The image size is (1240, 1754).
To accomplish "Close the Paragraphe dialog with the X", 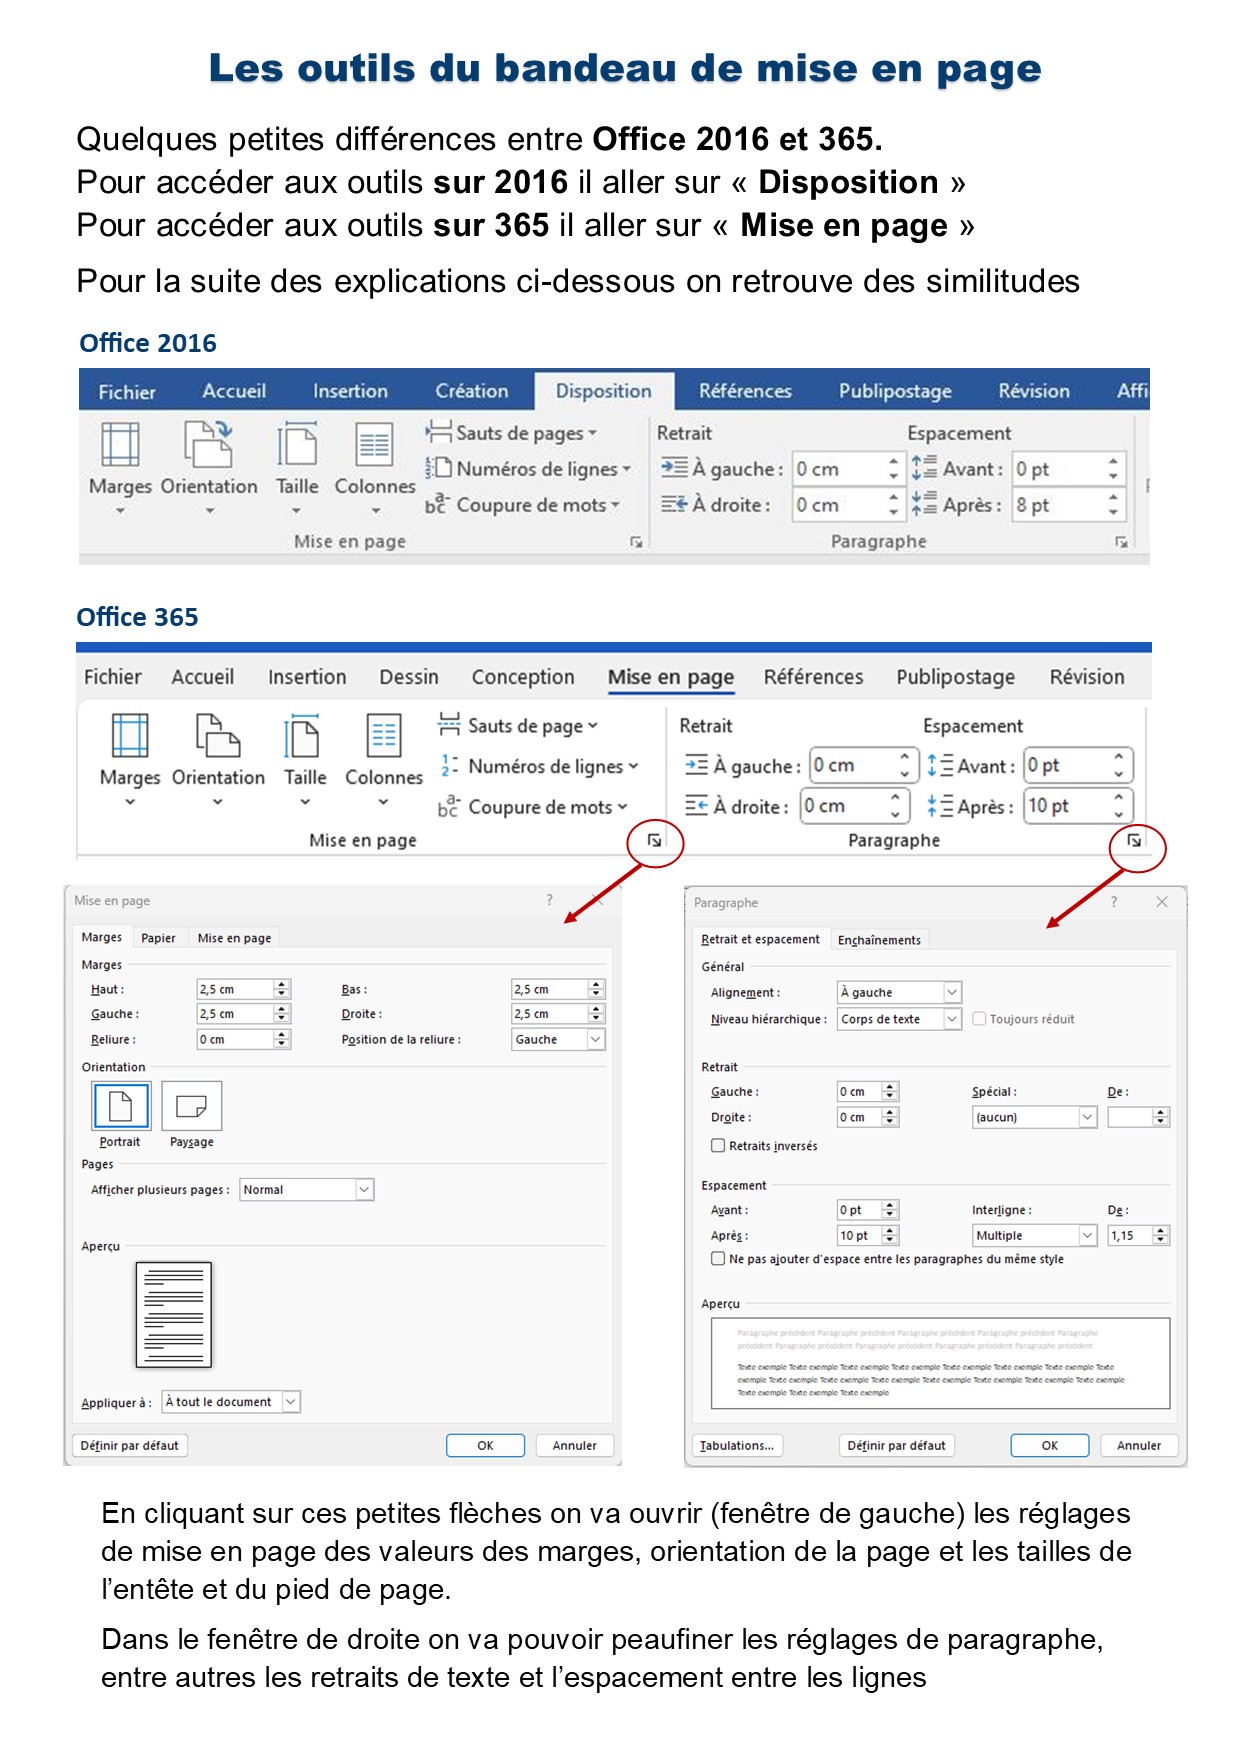I will [x=1162, y=902].
